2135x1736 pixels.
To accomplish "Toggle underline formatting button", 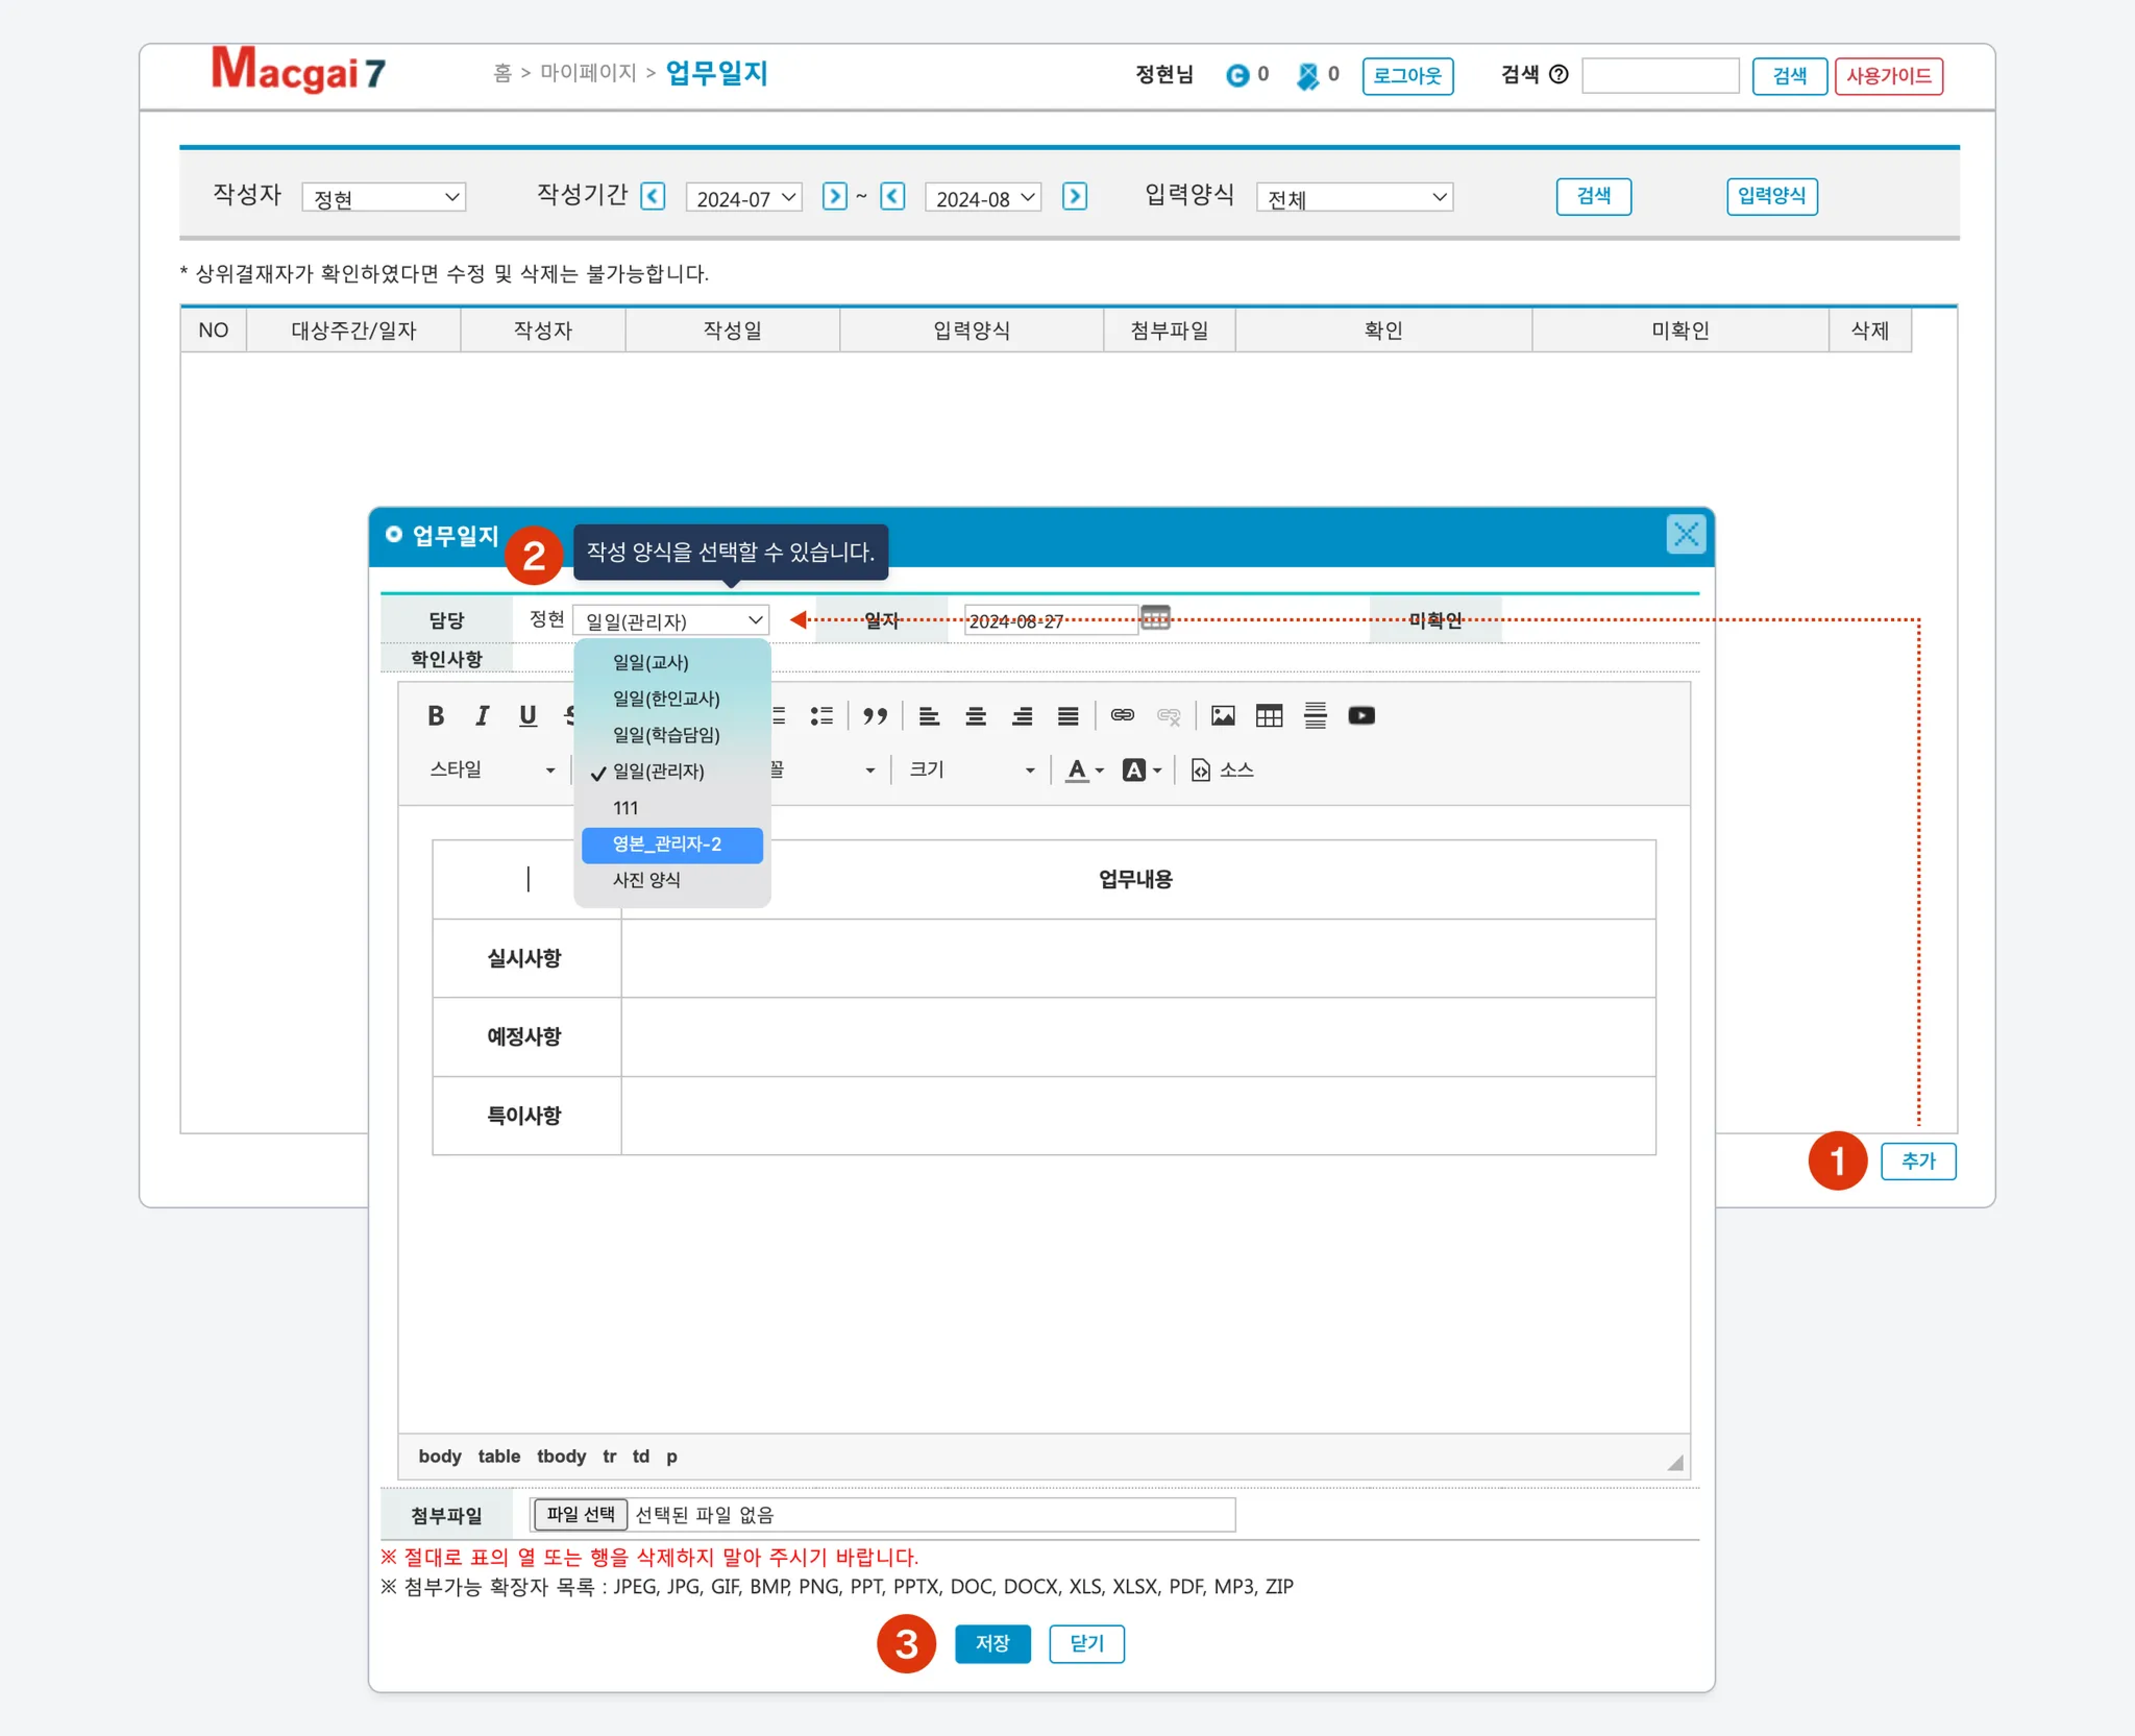I will (x=528, y=715).
